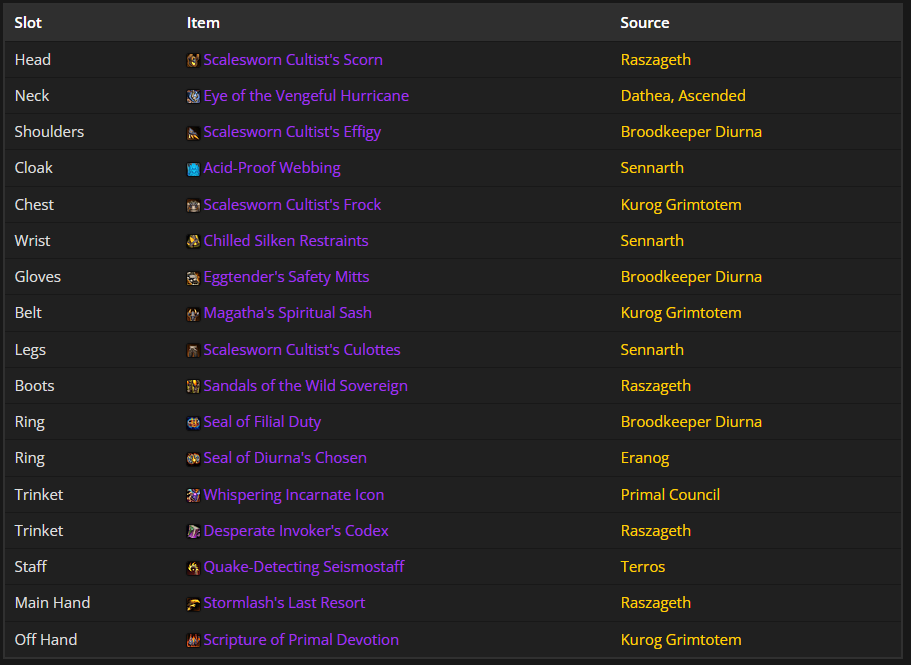Follow the Seal of Diurna's Chosen link
This screenshot has height=665, width=911.
tap(284, 458)
